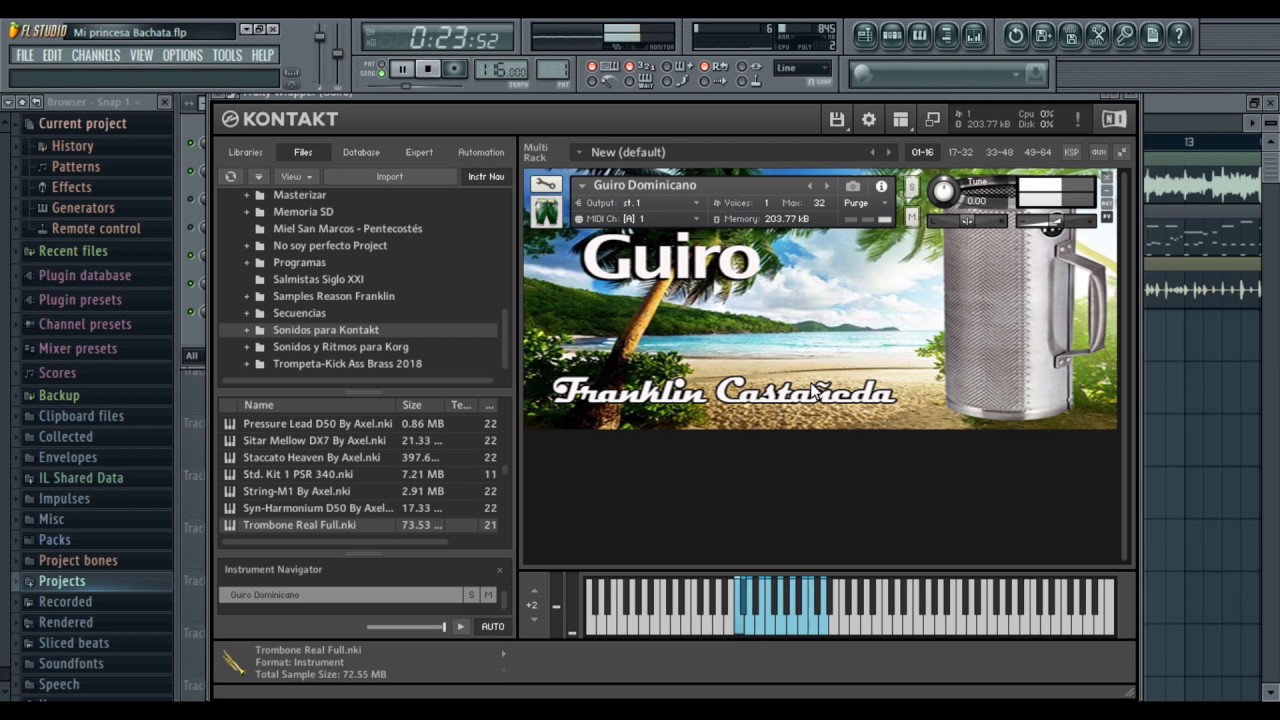Screen dimensions: 1280x720
Task: Click FL Studio audio editor scissors icon
Action: point(1098,36)
